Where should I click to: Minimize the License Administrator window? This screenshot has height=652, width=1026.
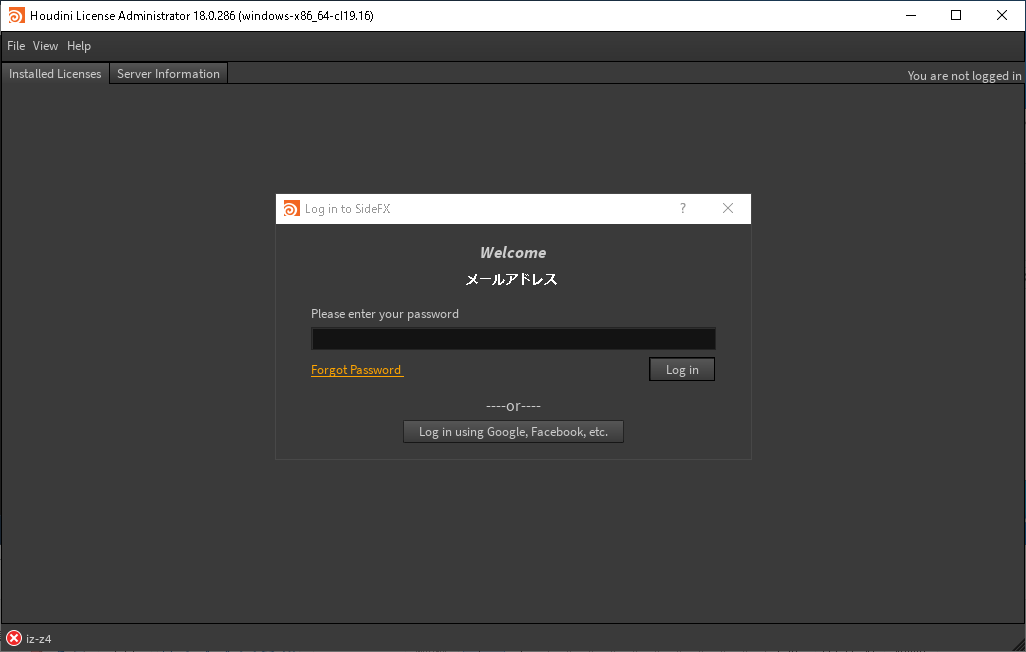[910, 15]
